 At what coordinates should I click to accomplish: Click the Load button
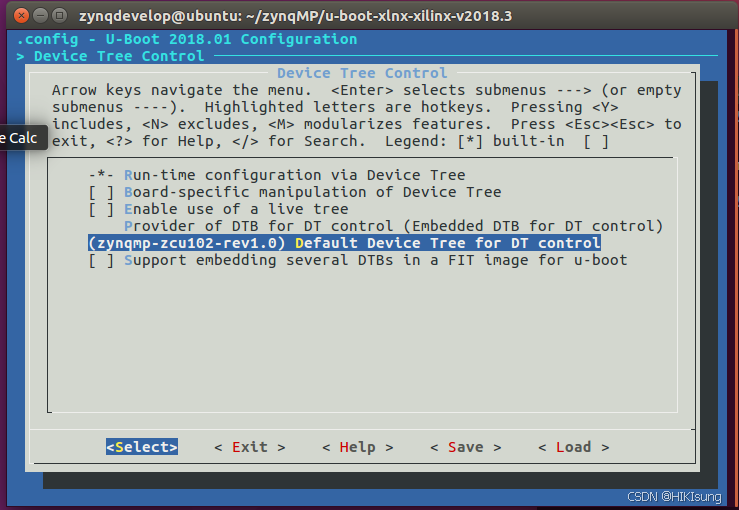pos(573,447)
